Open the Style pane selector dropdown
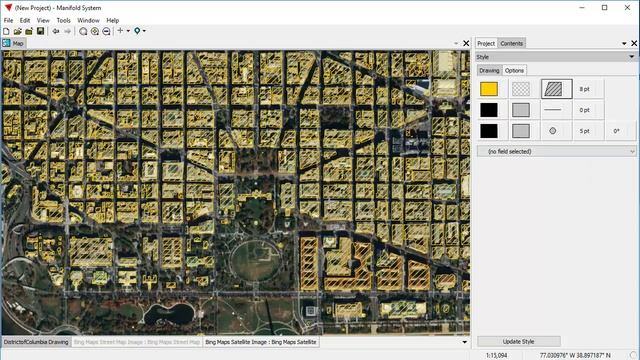Image resolution: width=640 pixels, height=360 pixels. click(631, 57)
